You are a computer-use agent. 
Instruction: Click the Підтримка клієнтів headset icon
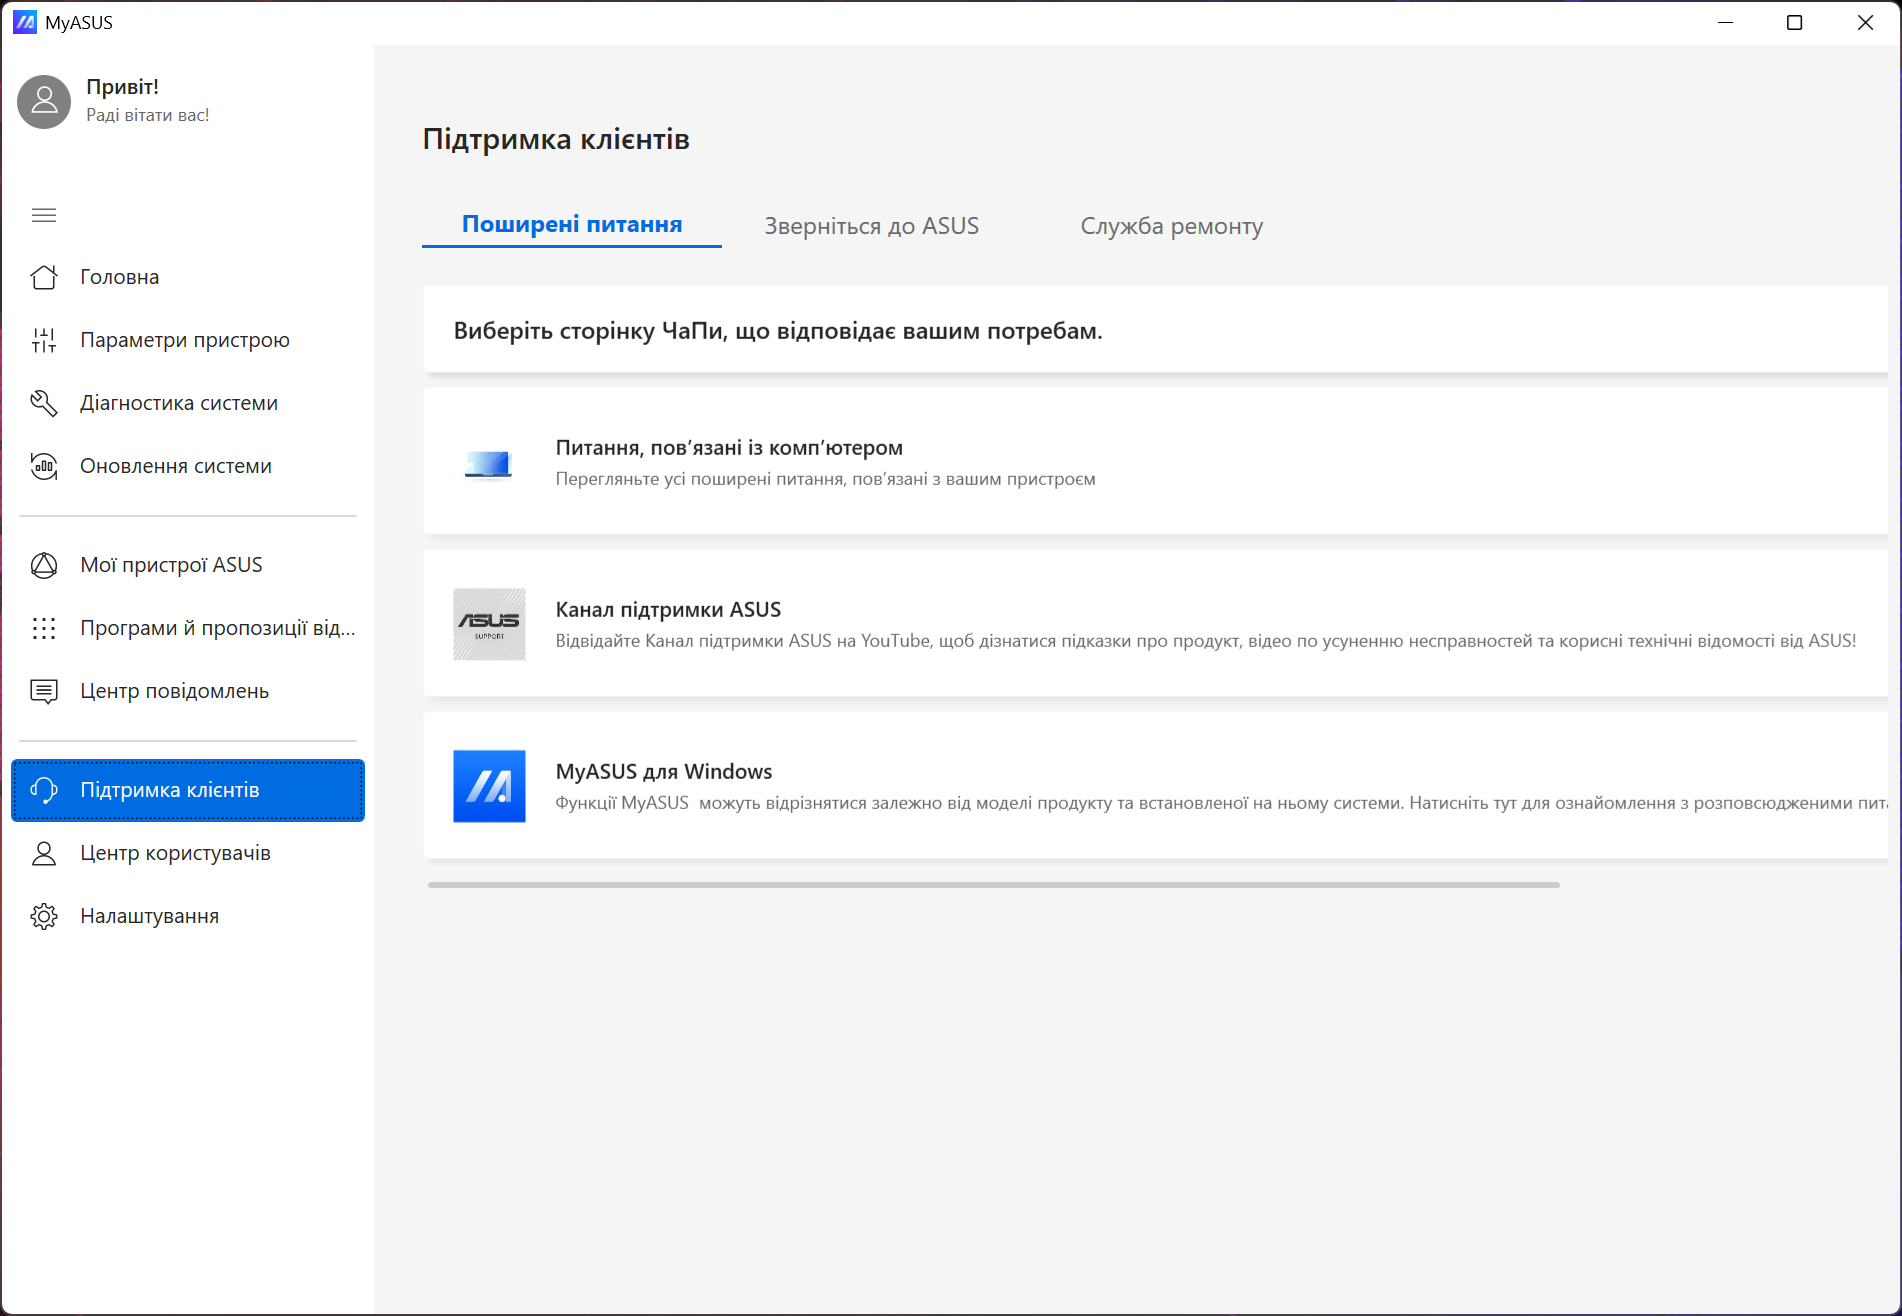pos(44,790)
